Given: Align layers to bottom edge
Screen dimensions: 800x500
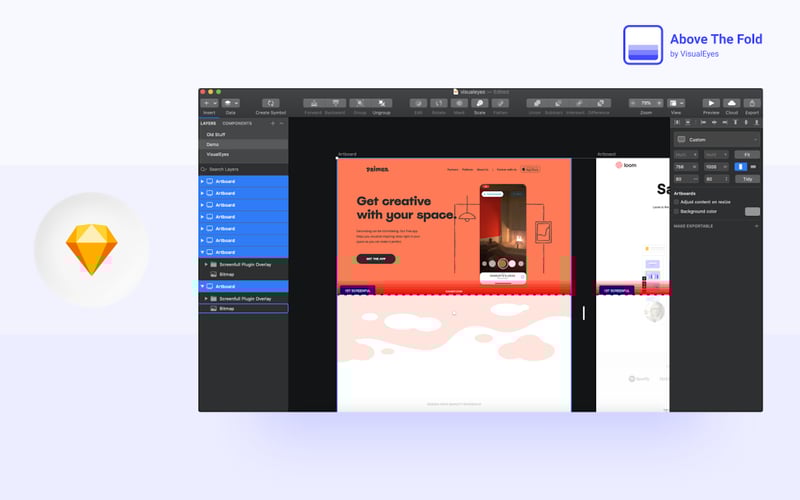Looking at the screenshot, I should click(x=757, y=122).
